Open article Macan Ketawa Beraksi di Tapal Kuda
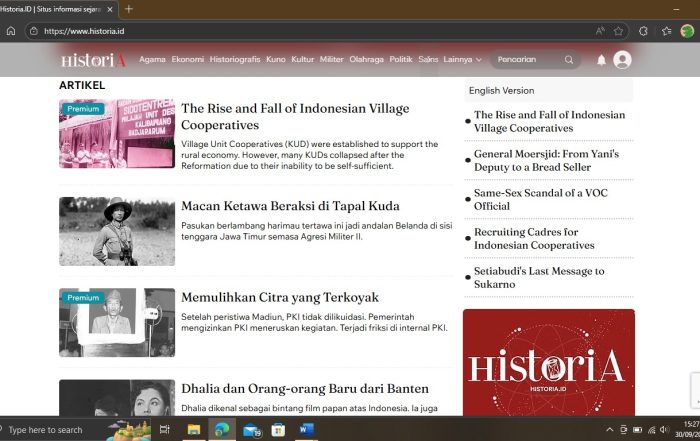The height and width of the screenshot is (441, 700). click(290, 206)
